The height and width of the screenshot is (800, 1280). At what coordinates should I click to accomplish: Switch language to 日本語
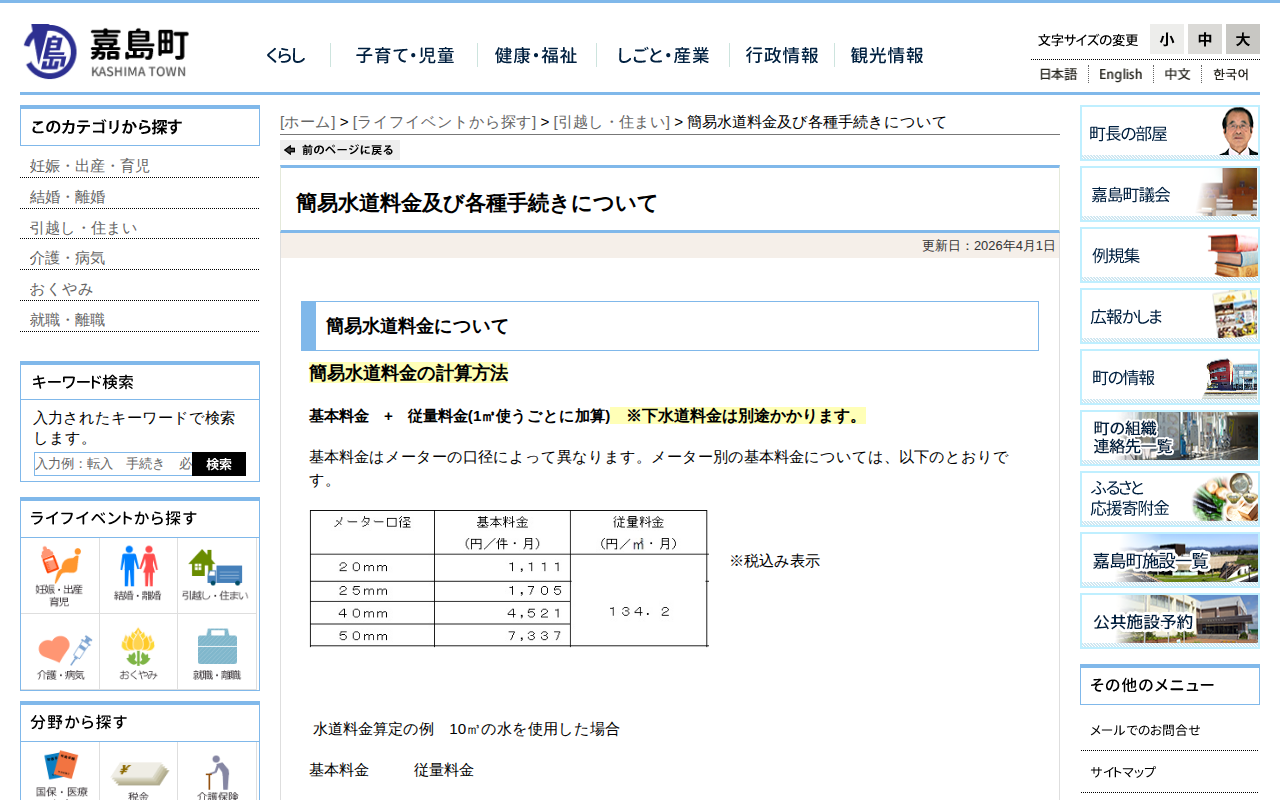click(x=1058, y=74)
